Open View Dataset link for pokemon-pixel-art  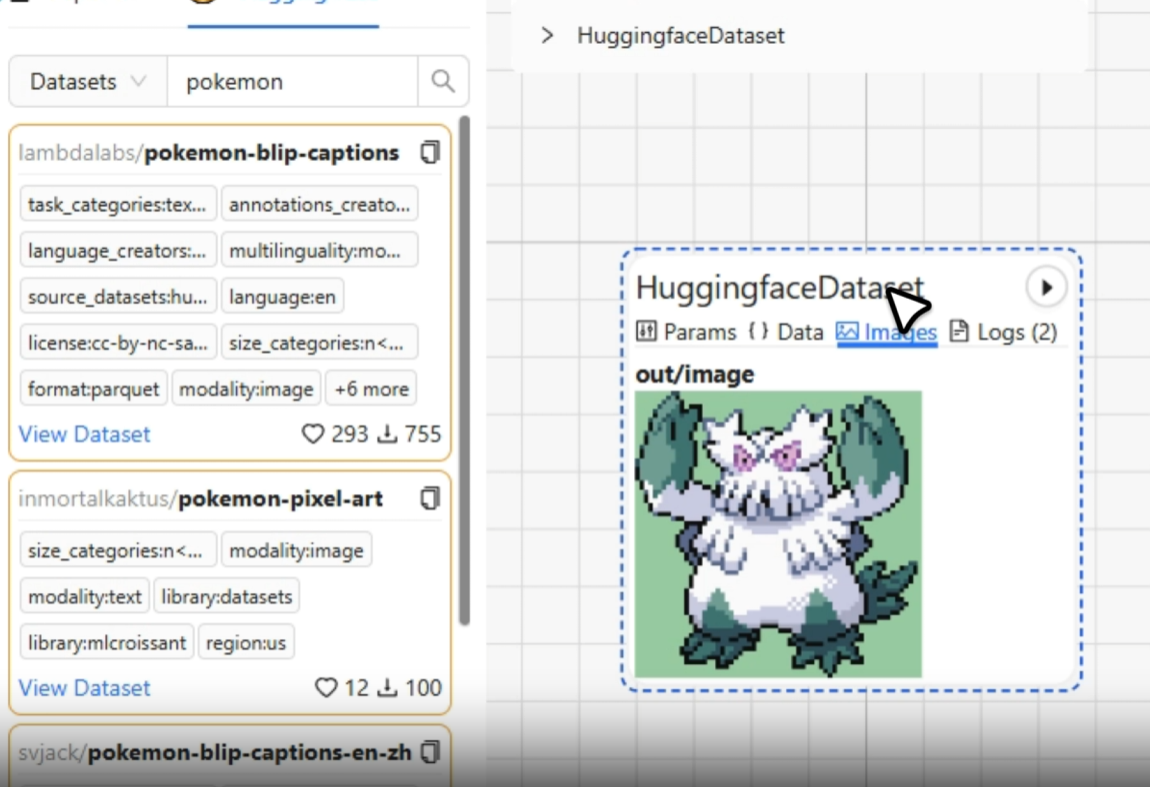click(x=84, y=688)
